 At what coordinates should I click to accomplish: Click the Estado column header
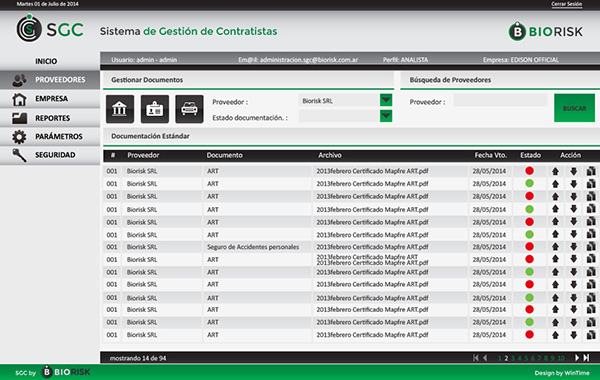(530, 155)
